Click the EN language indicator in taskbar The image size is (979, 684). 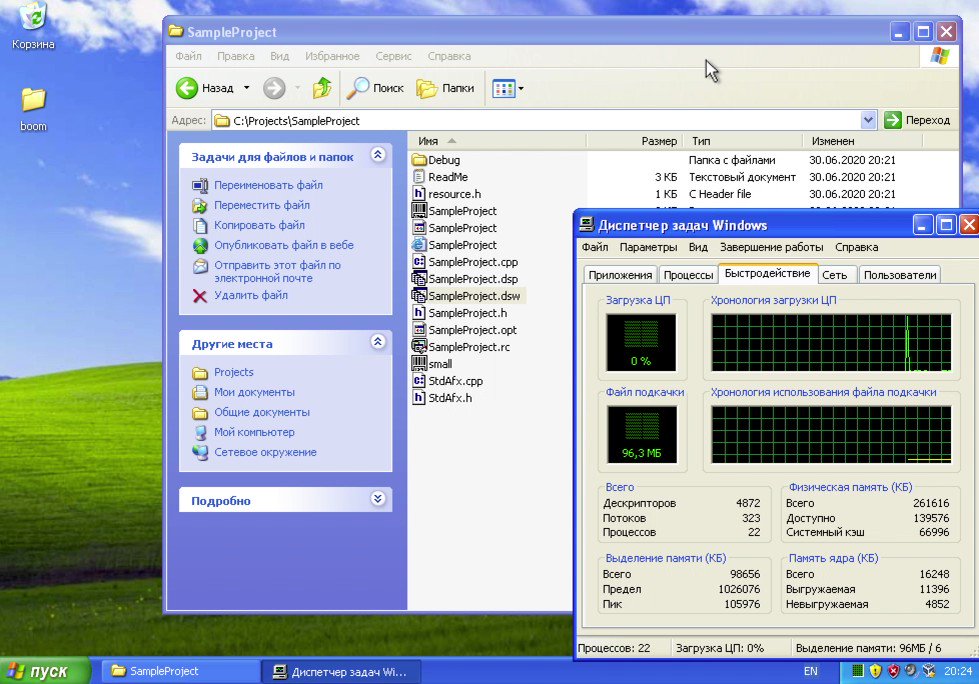pos(810,672)
